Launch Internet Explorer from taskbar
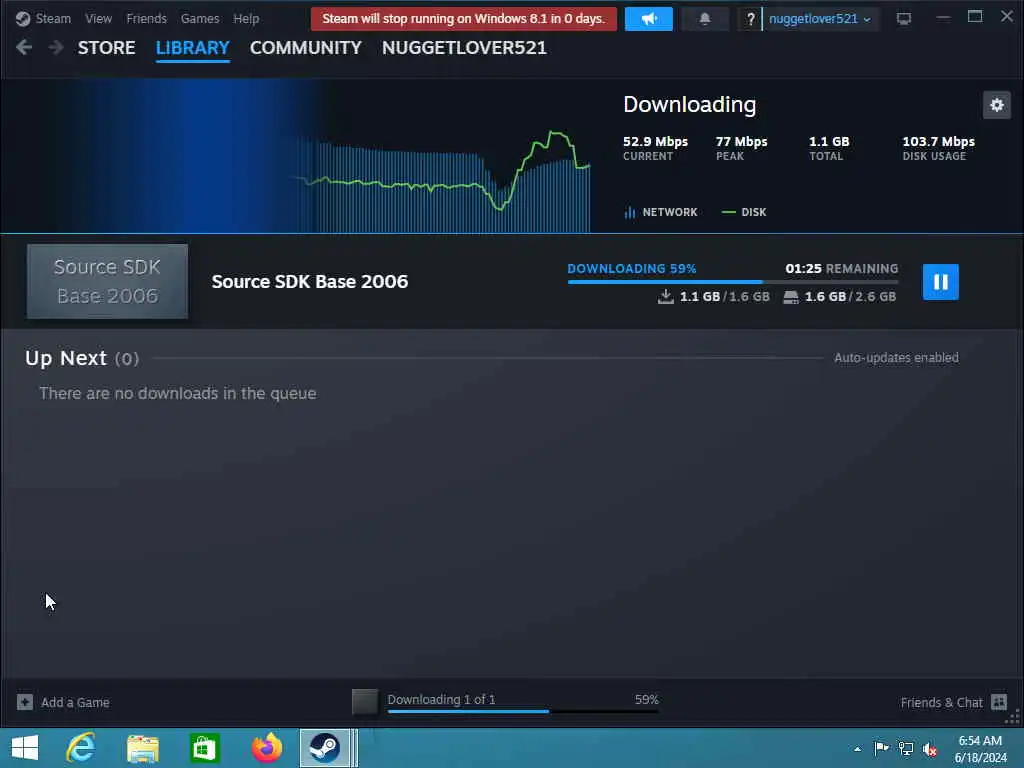Viewport: 1024px width, 768px height. [x=80, y=748]
